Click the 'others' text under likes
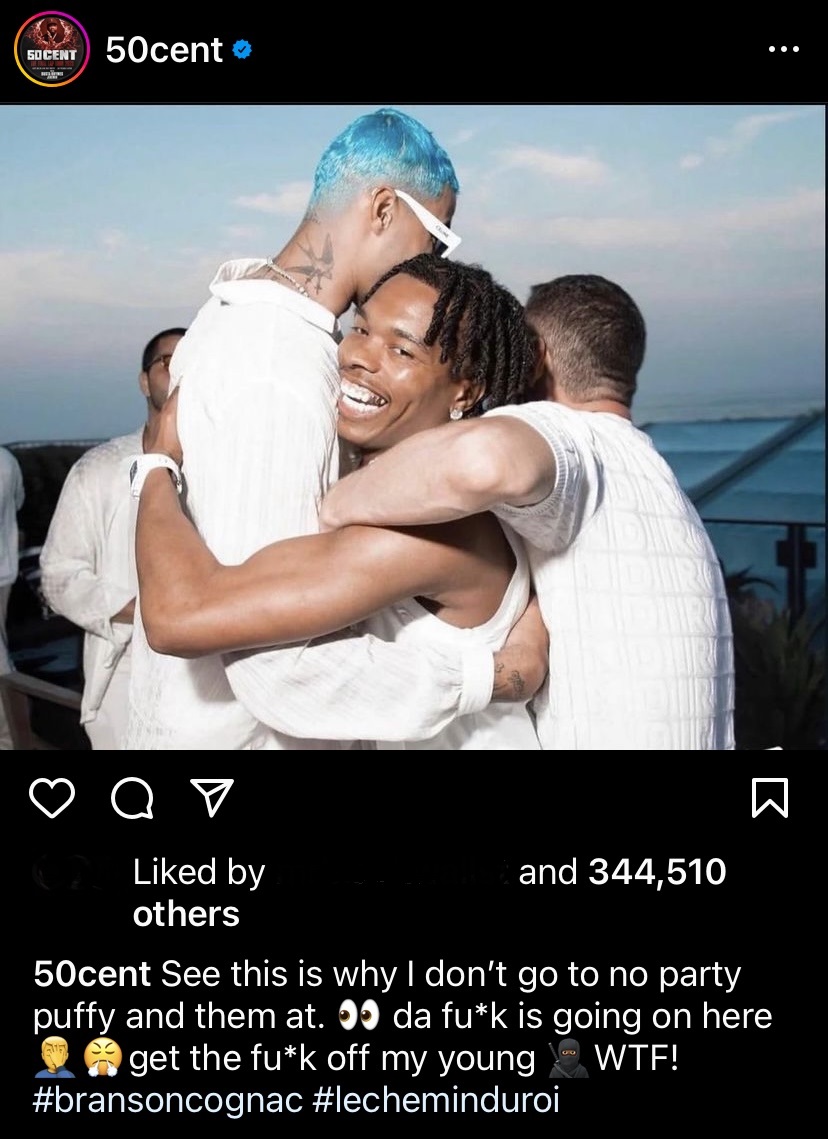This screenshot has height=1139, width=828. (186, 914)
